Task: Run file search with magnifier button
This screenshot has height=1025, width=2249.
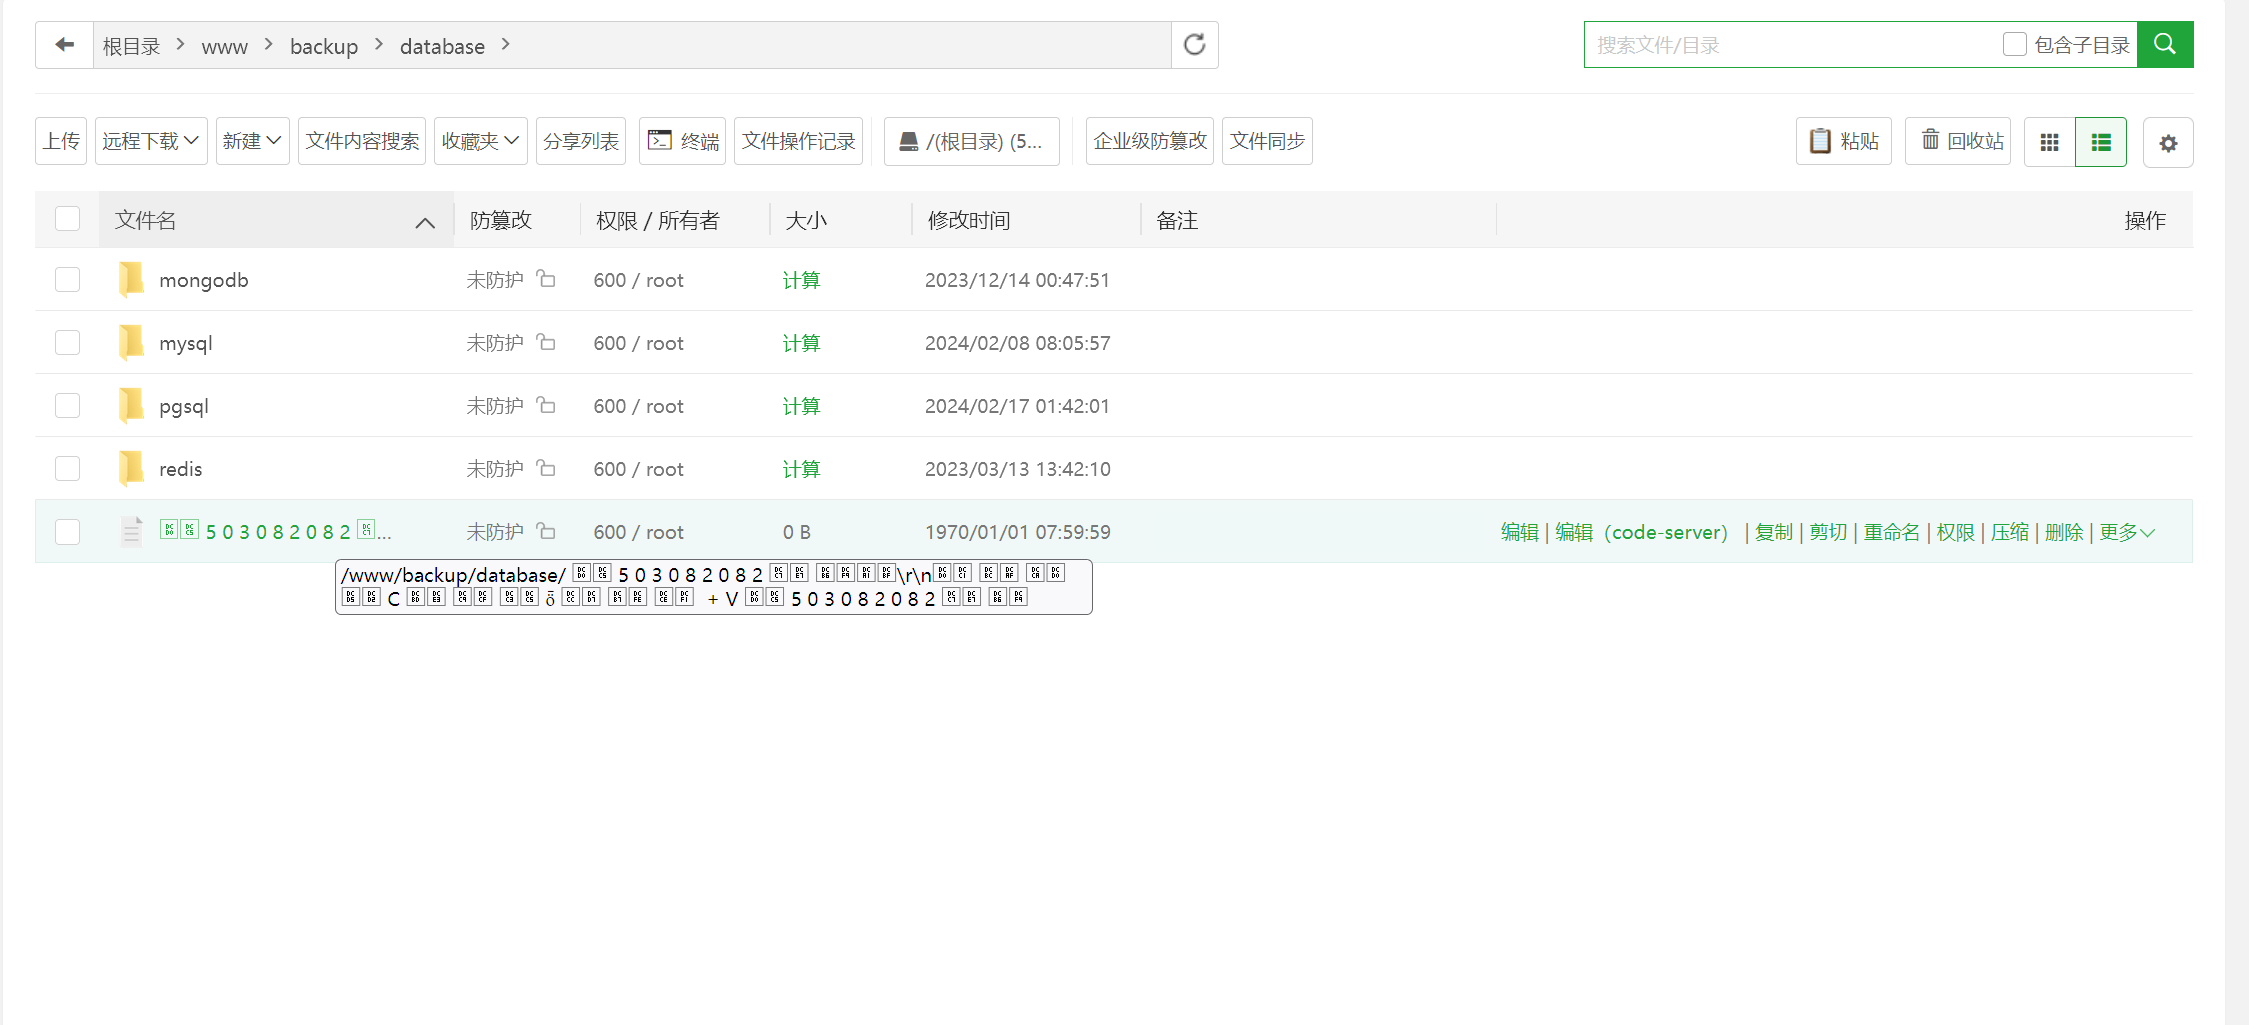Action: (x=2165, y=45)
